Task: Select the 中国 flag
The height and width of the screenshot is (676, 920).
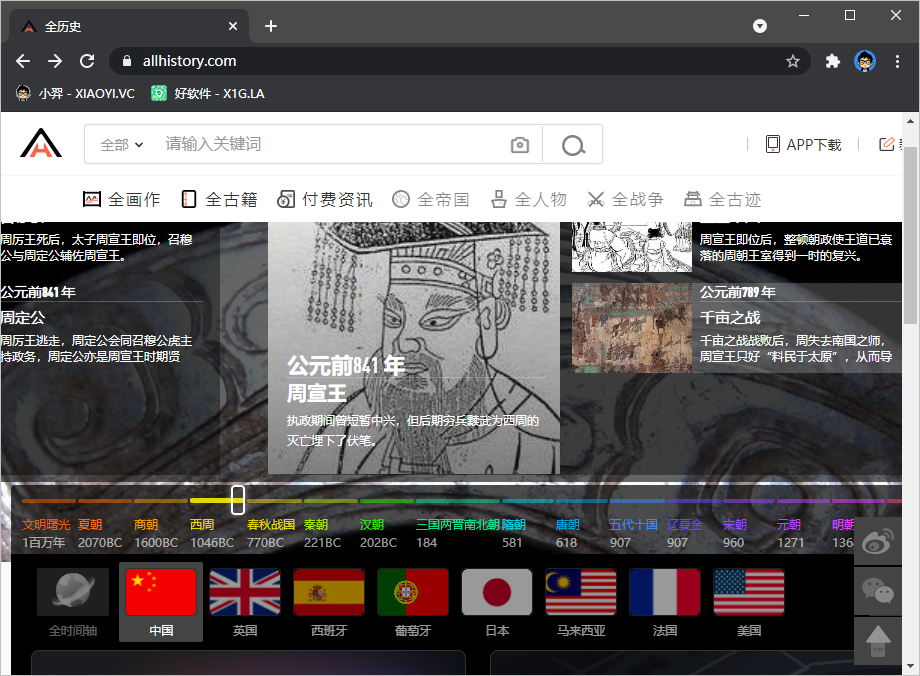Action: [161, 592]
